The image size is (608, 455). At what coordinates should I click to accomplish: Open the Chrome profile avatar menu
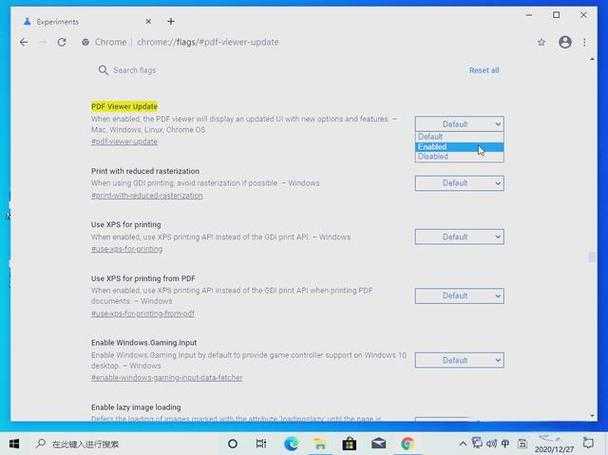coord(565,42)
